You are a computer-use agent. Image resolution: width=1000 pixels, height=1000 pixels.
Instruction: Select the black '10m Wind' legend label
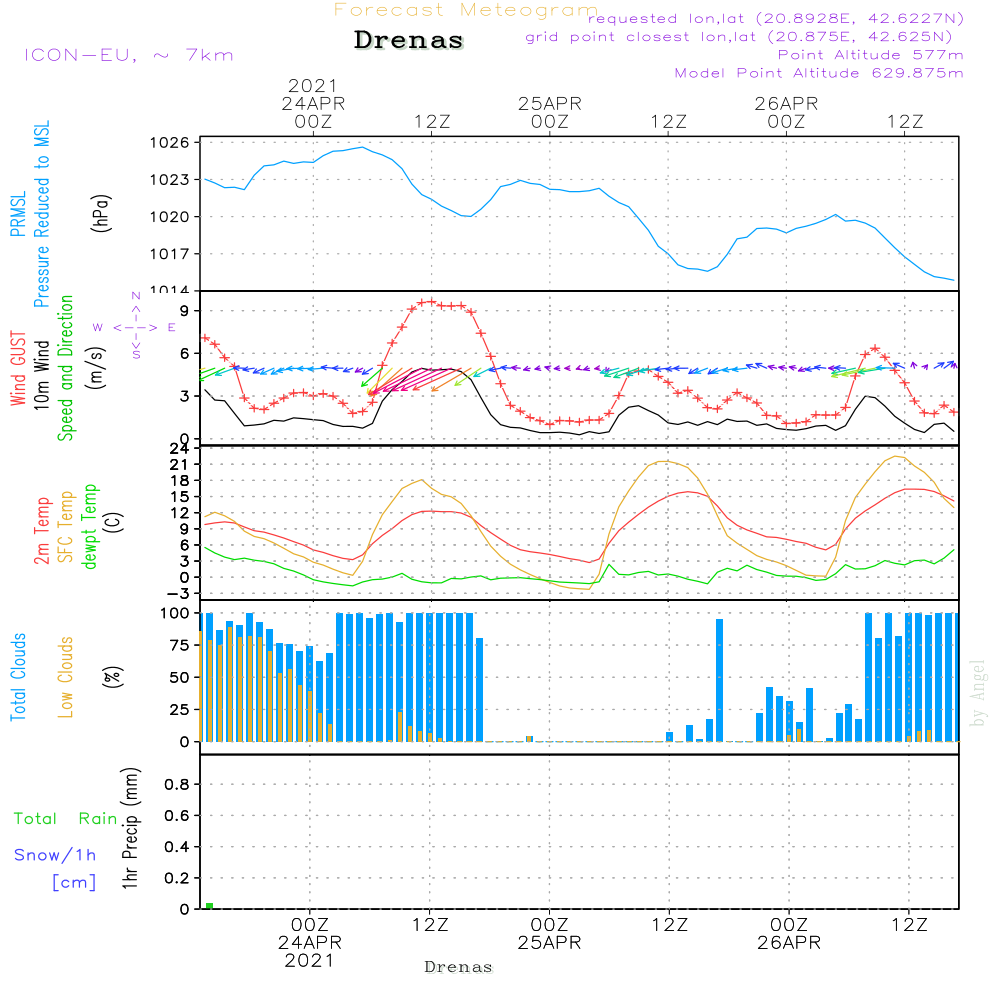(41, 374)
